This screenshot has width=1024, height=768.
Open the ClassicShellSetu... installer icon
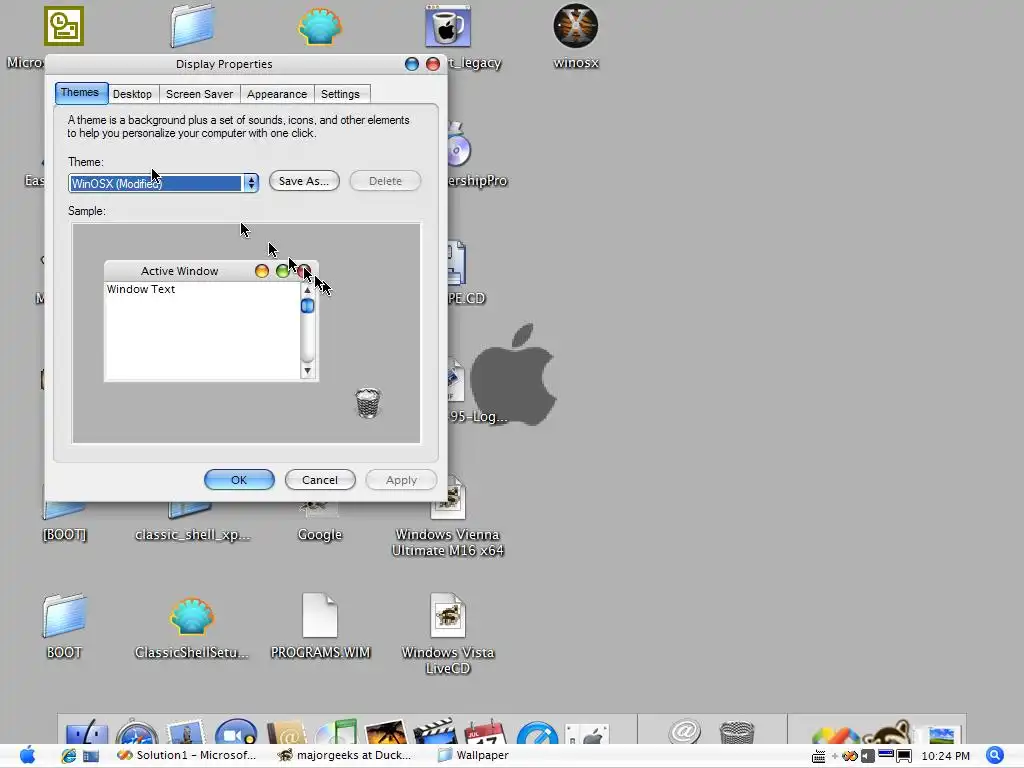[191, 616]
